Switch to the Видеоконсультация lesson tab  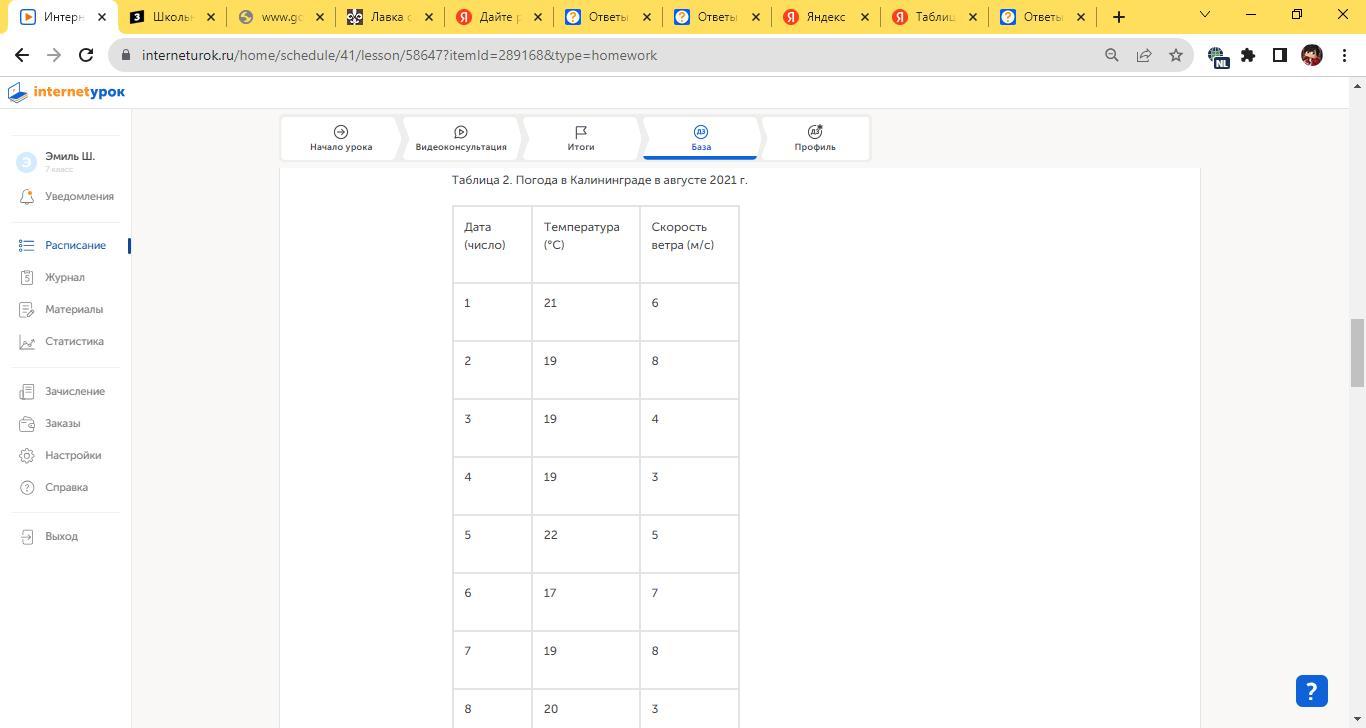(x=461, y=138)
